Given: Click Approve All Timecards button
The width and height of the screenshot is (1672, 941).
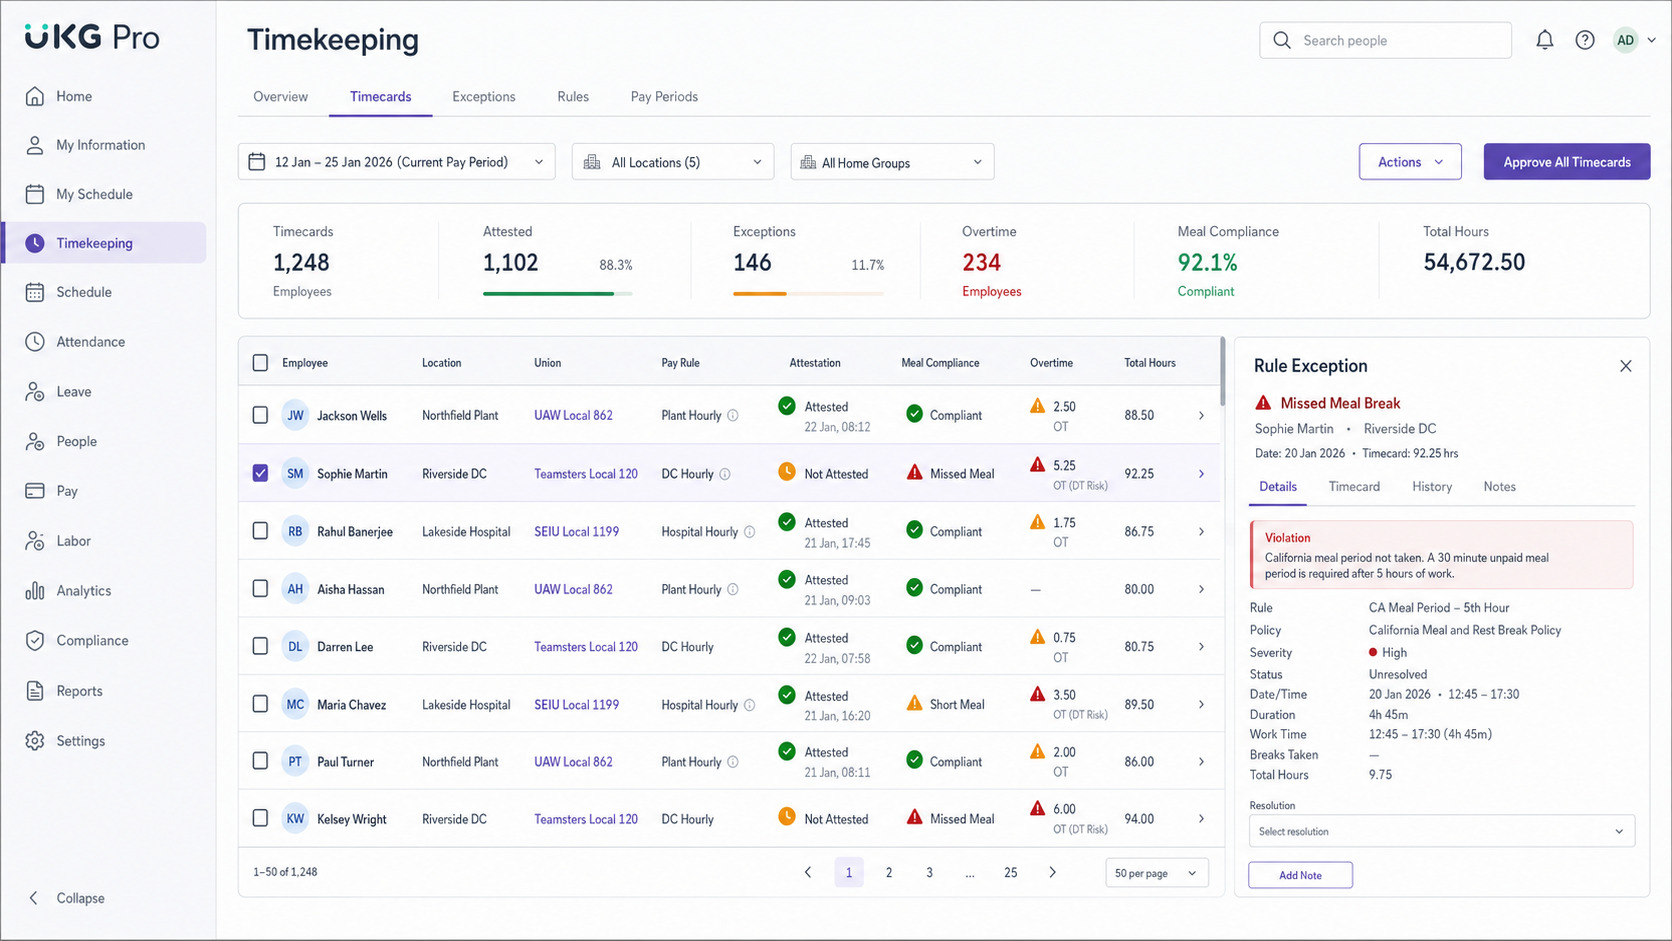Looking at the screenshot, I should pos(1567,162).
